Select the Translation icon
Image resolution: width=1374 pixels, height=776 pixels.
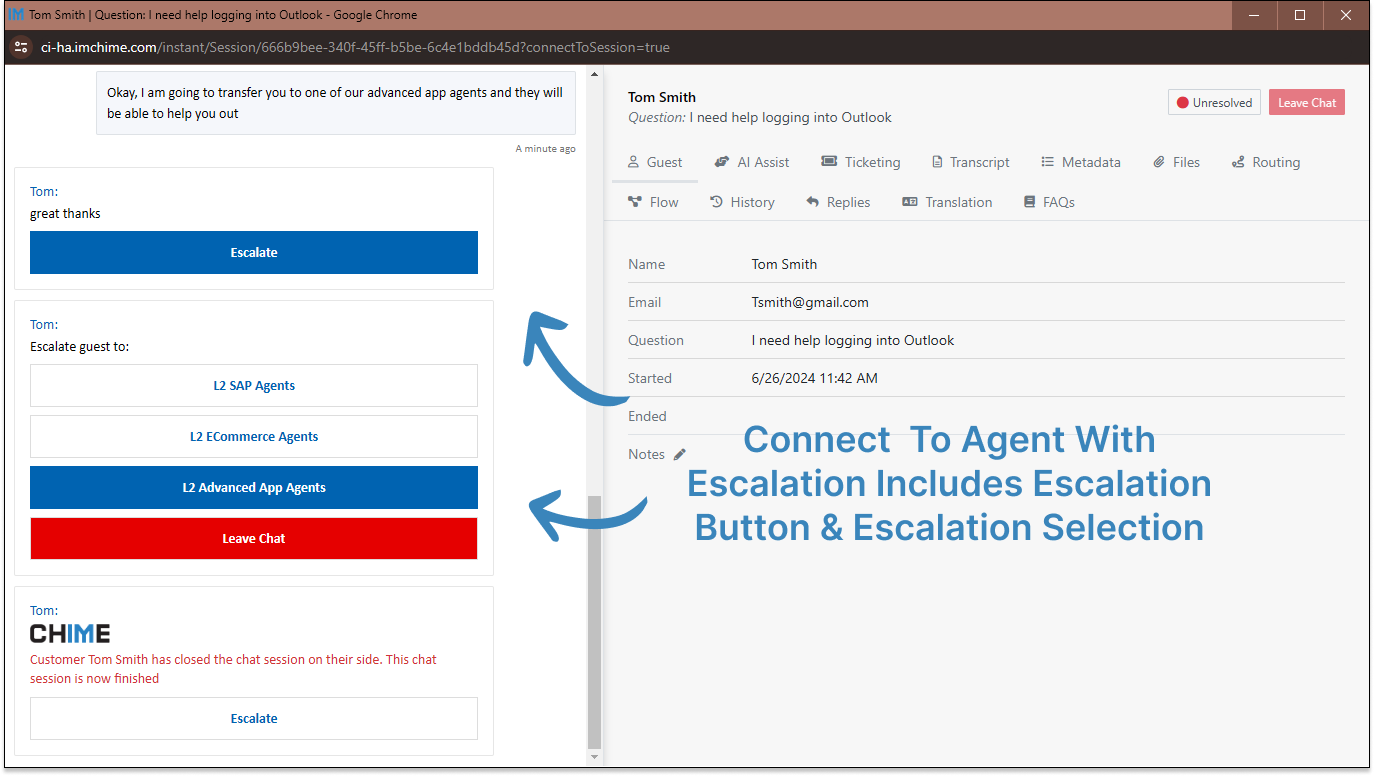(x=909, y=201)
